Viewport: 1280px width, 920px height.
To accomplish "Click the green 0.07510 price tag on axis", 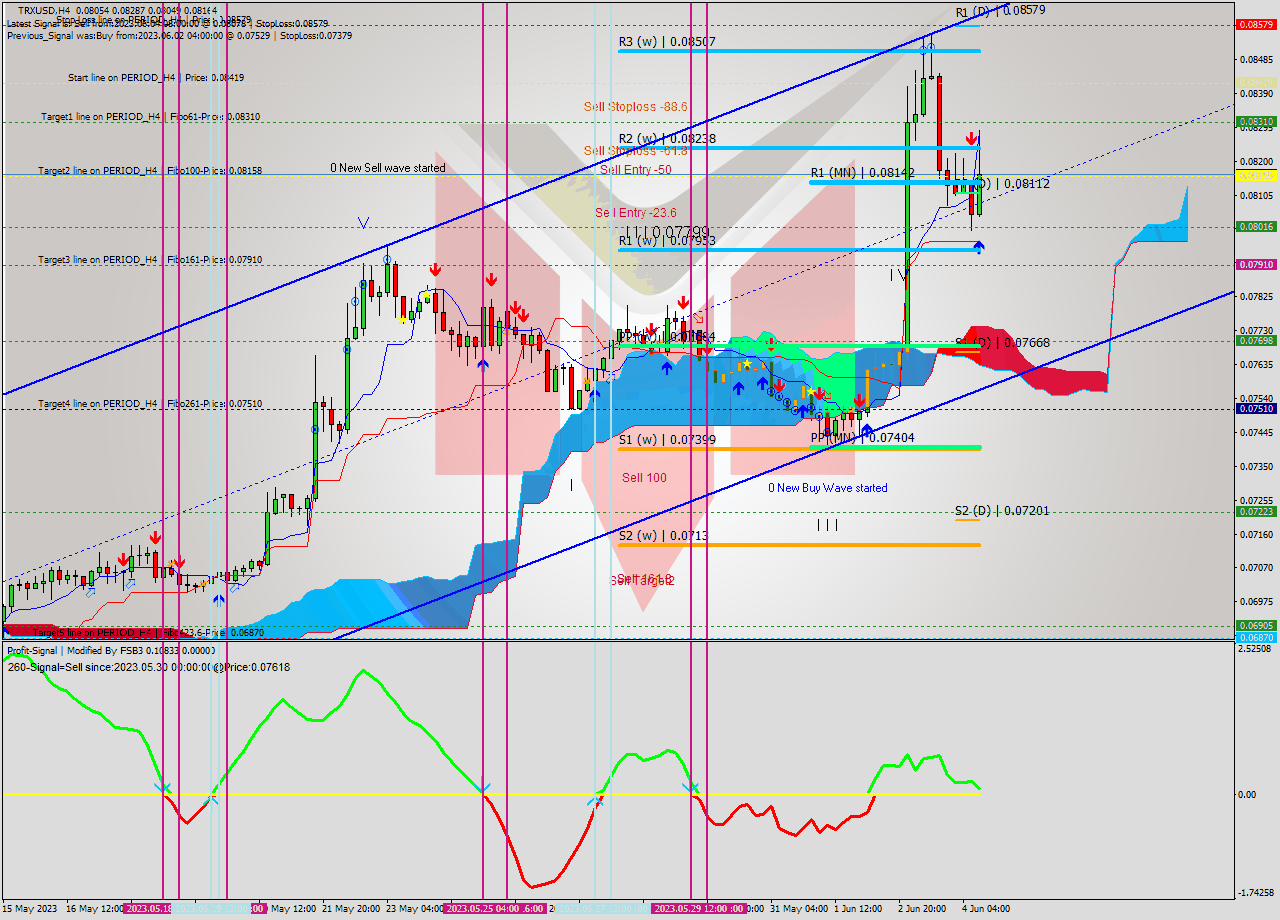I will coord(1256,409).
